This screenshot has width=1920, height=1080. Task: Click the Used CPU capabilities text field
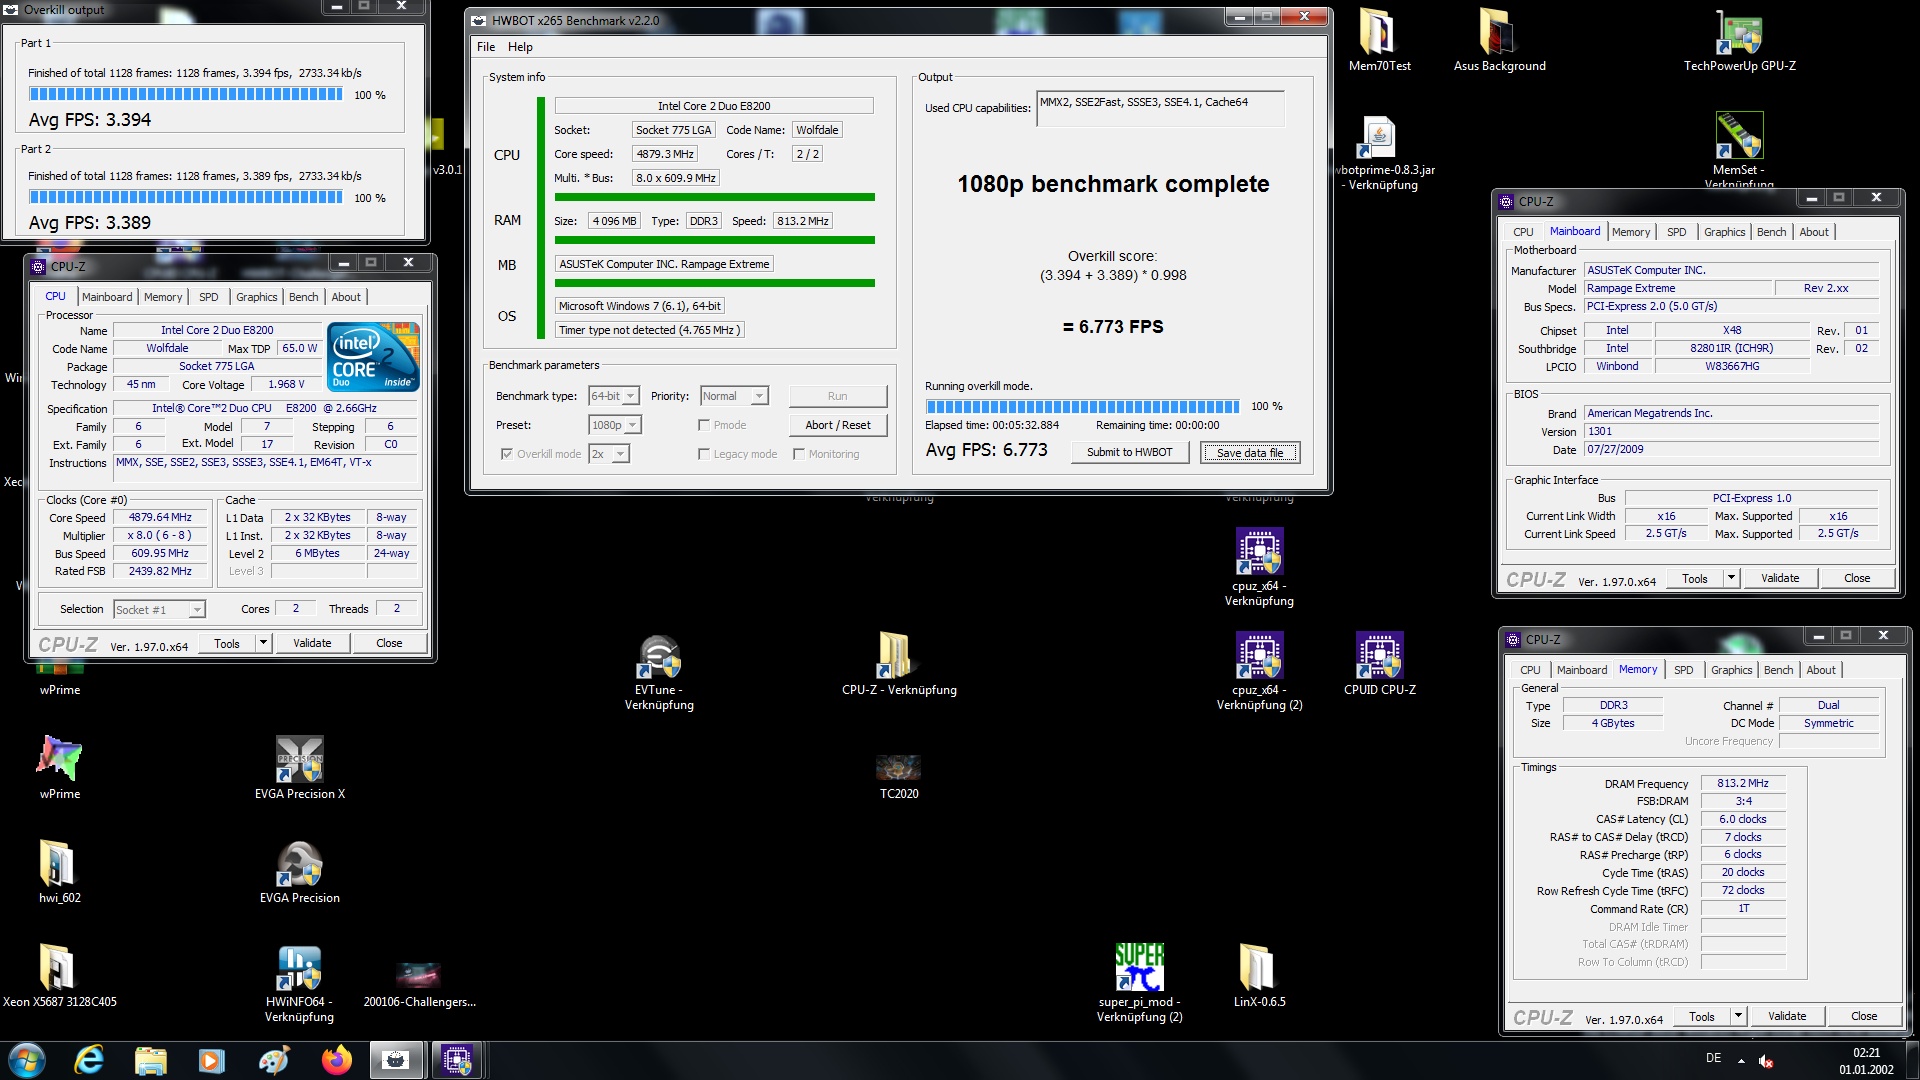coord(1160,108)
